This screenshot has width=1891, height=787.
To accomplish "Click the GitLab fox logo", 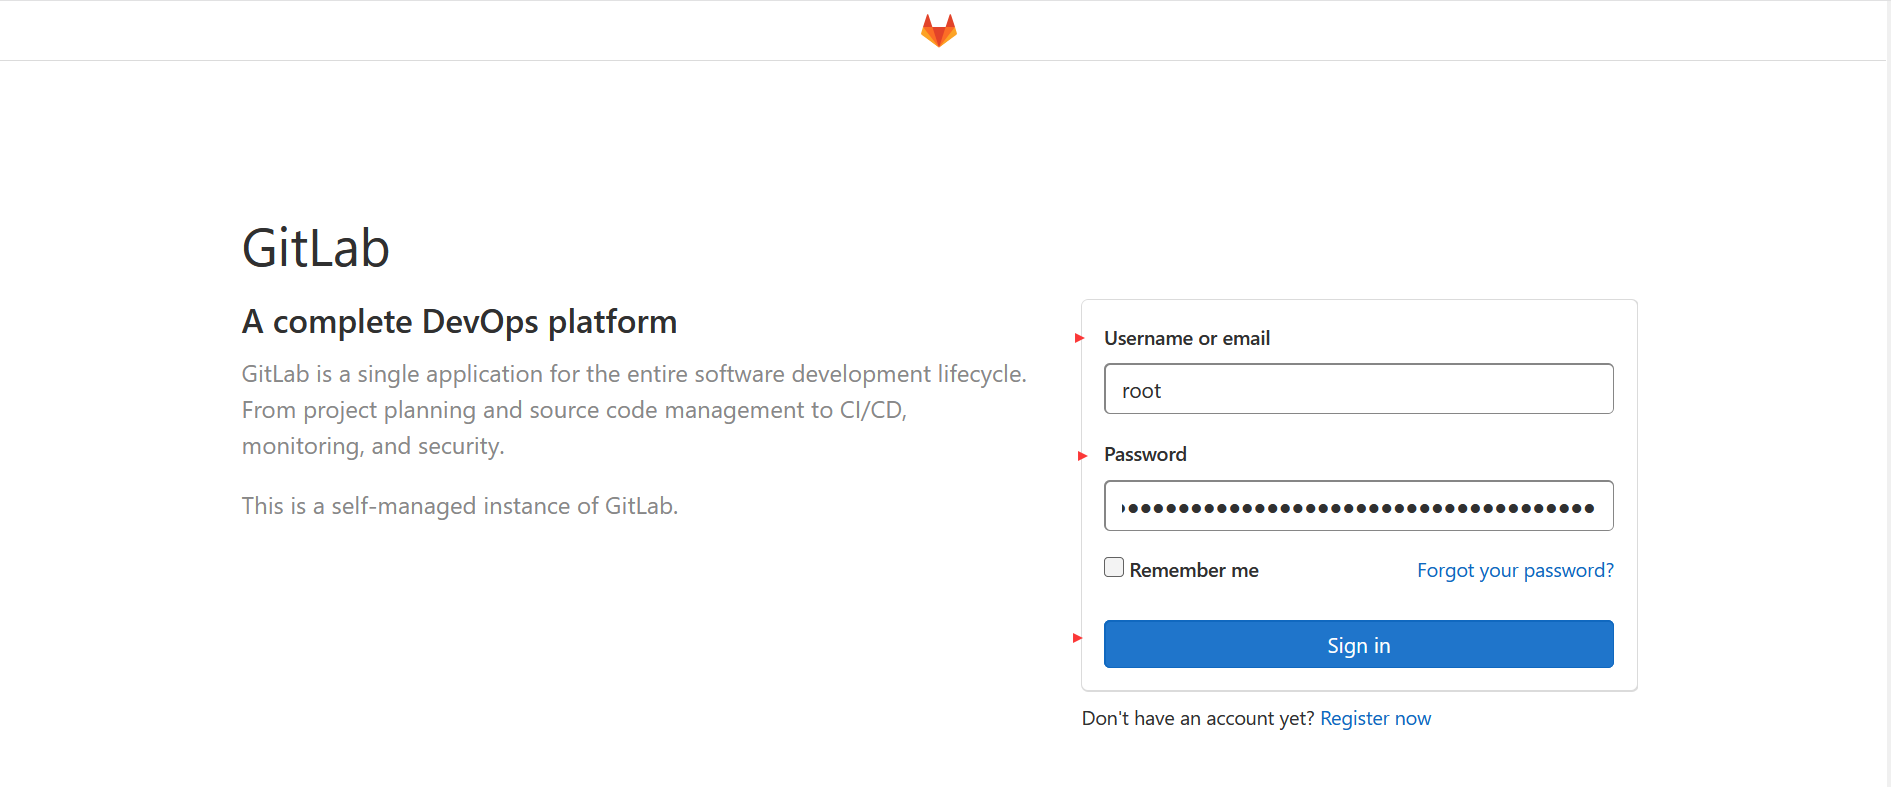I will (939, 31).
